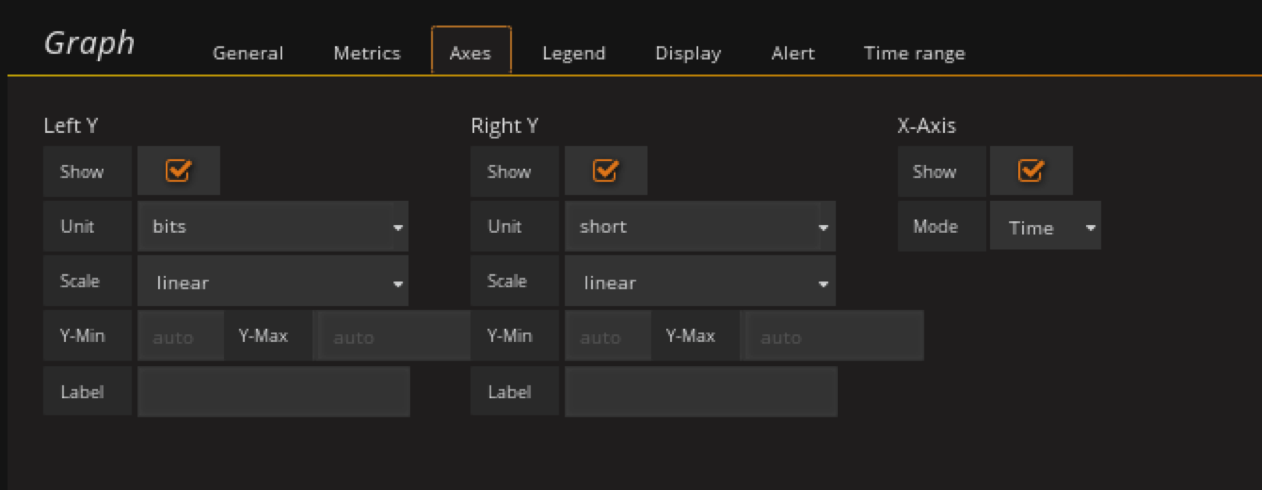Switch to the General tab

[x=248, y=53]
